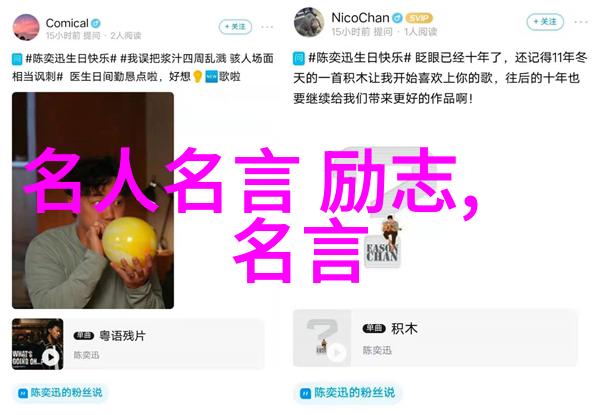Click verified badge next to Comical
The height and width of the screenshot is (415, 600).
(96, 23)
